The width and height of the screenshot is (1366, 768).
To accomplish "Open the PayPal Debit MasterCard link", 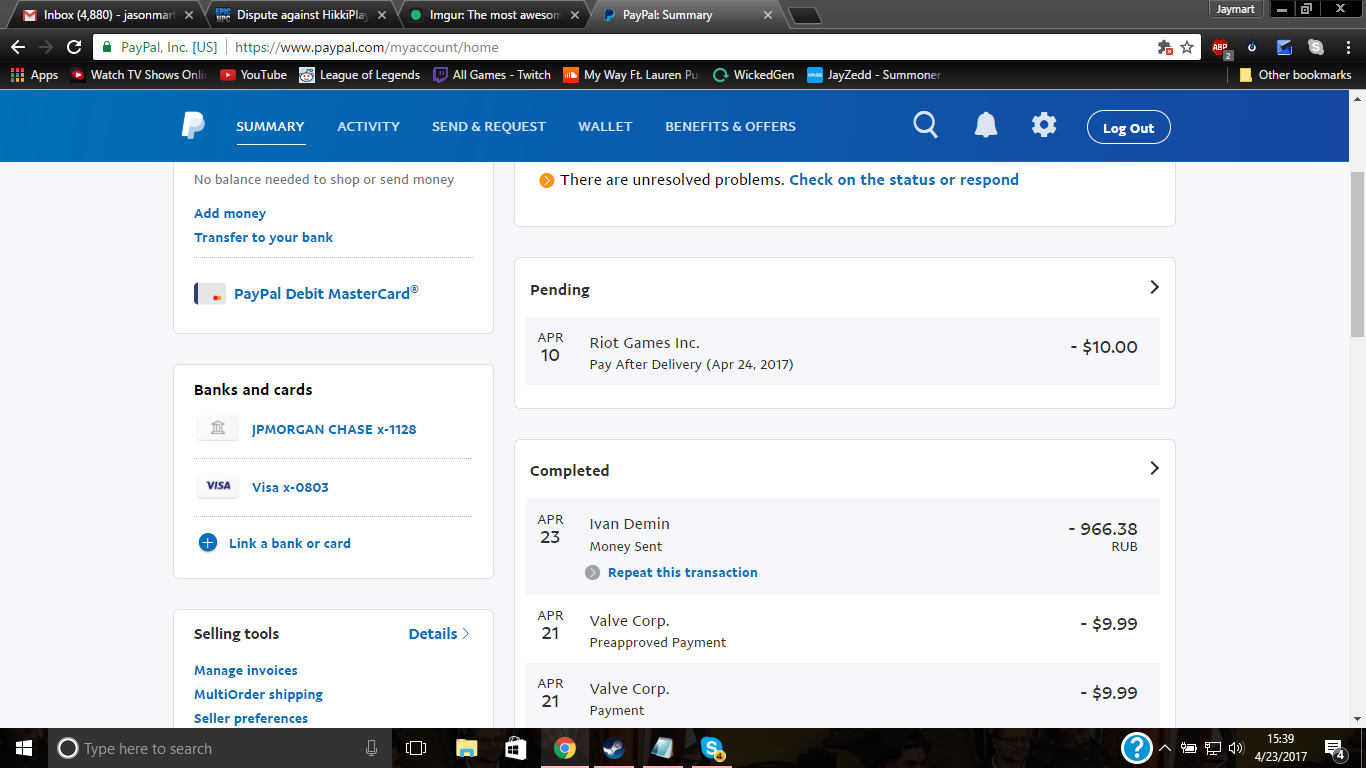I will click(x=326, y=293).
